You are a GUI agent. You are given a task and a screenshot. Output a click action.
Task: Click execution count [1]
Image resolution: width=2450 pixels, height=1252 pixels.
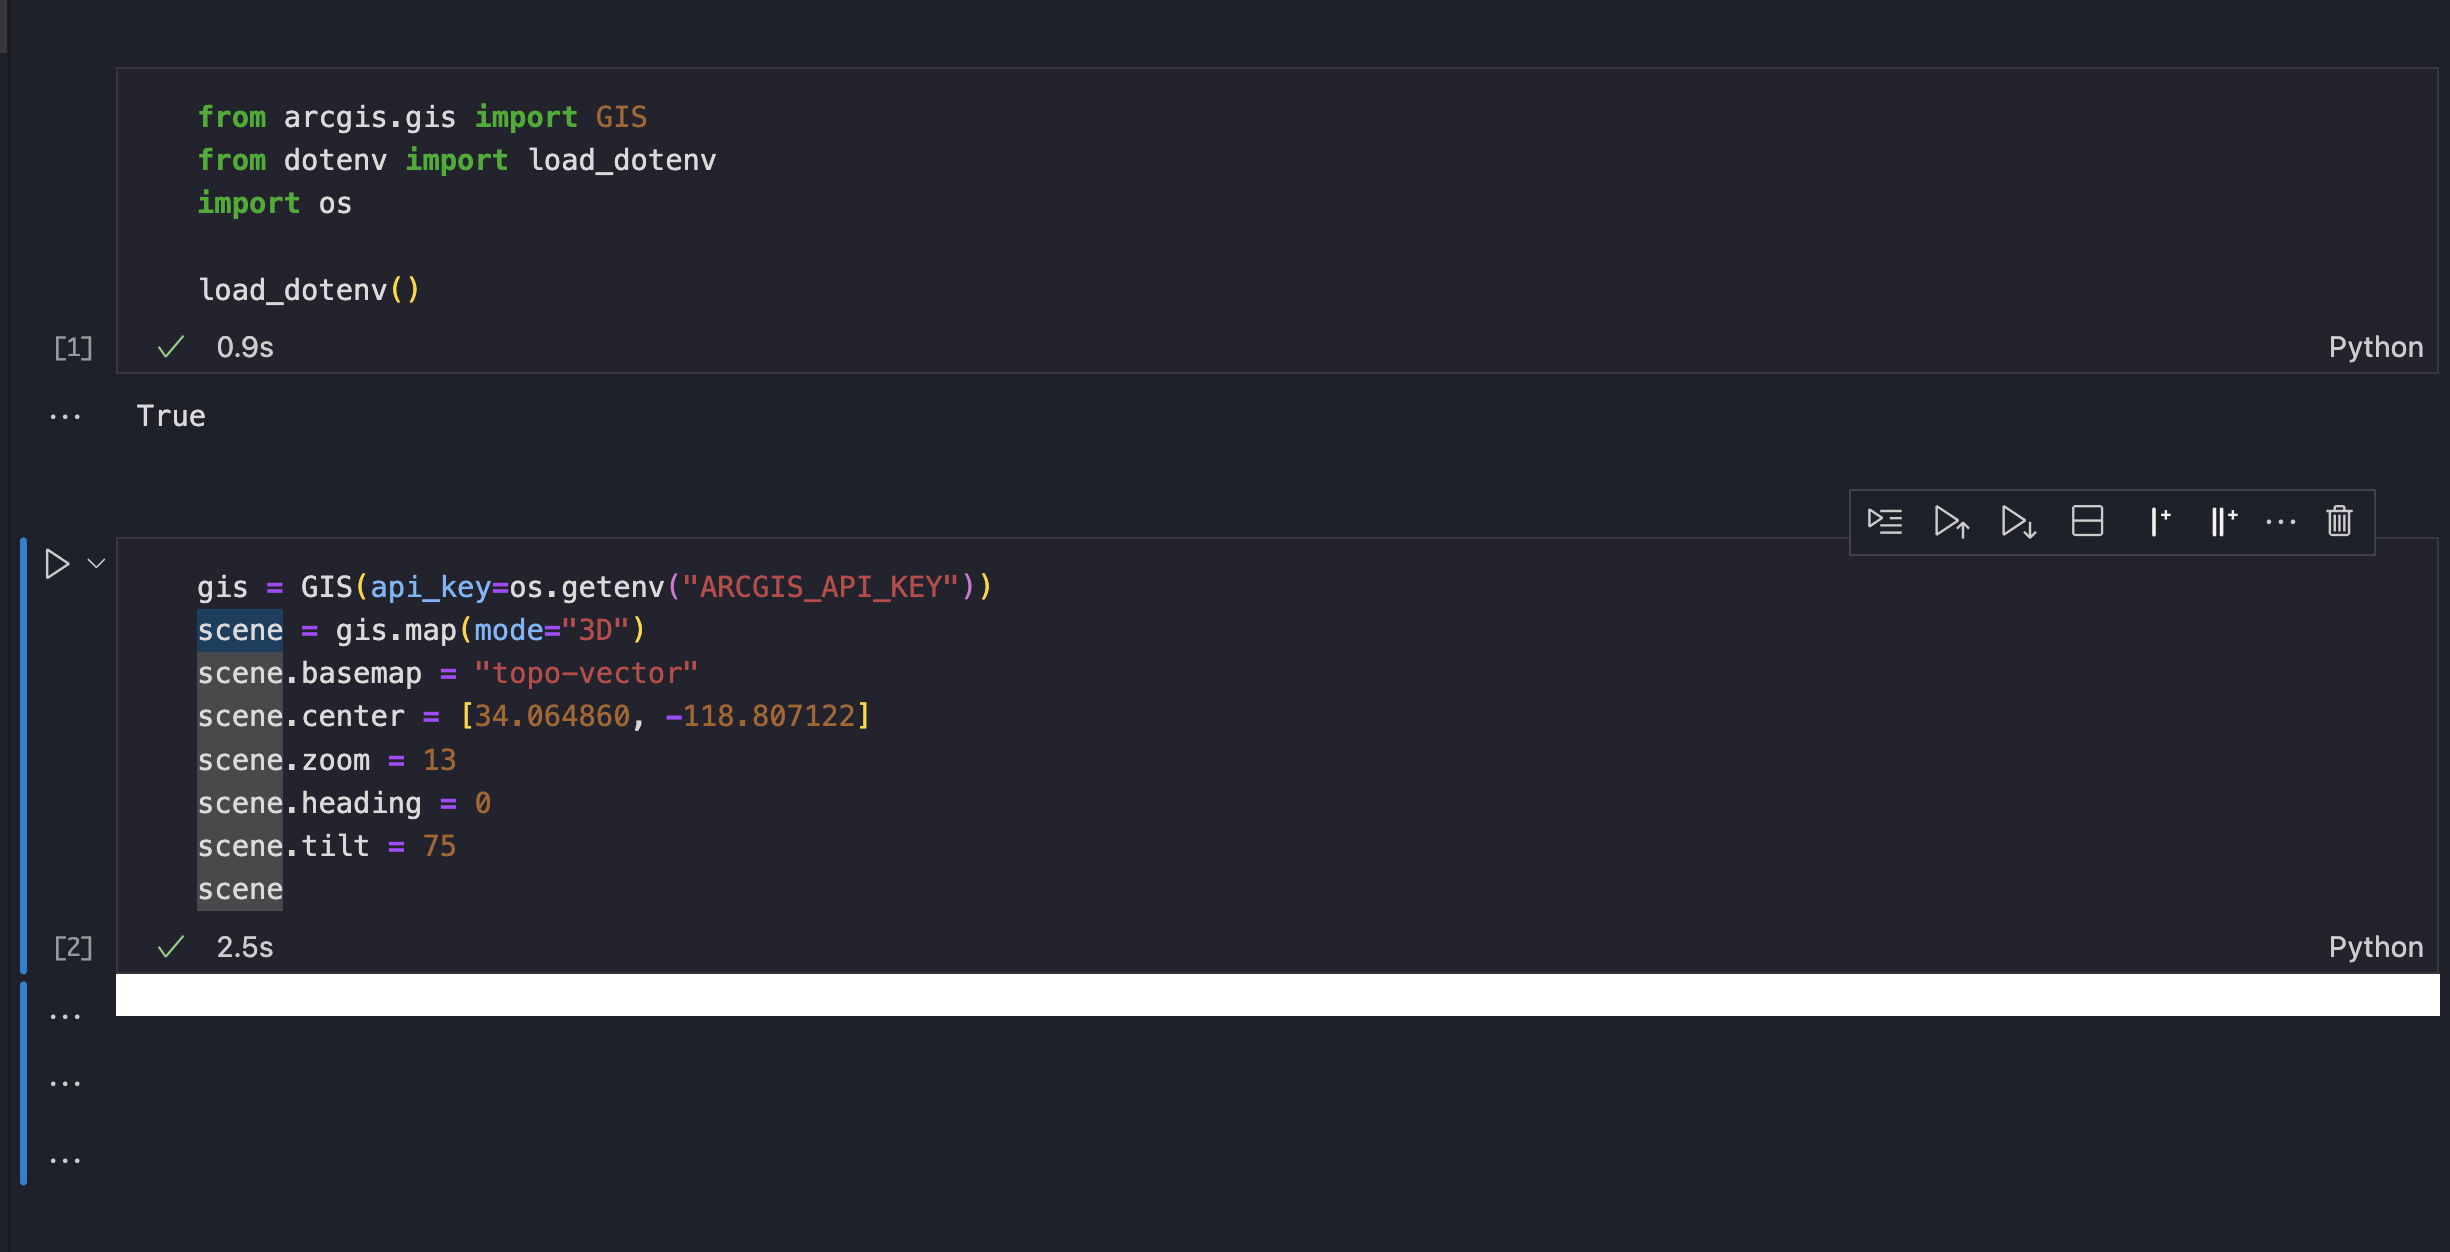pyautogui.click(x=73, y=348)
